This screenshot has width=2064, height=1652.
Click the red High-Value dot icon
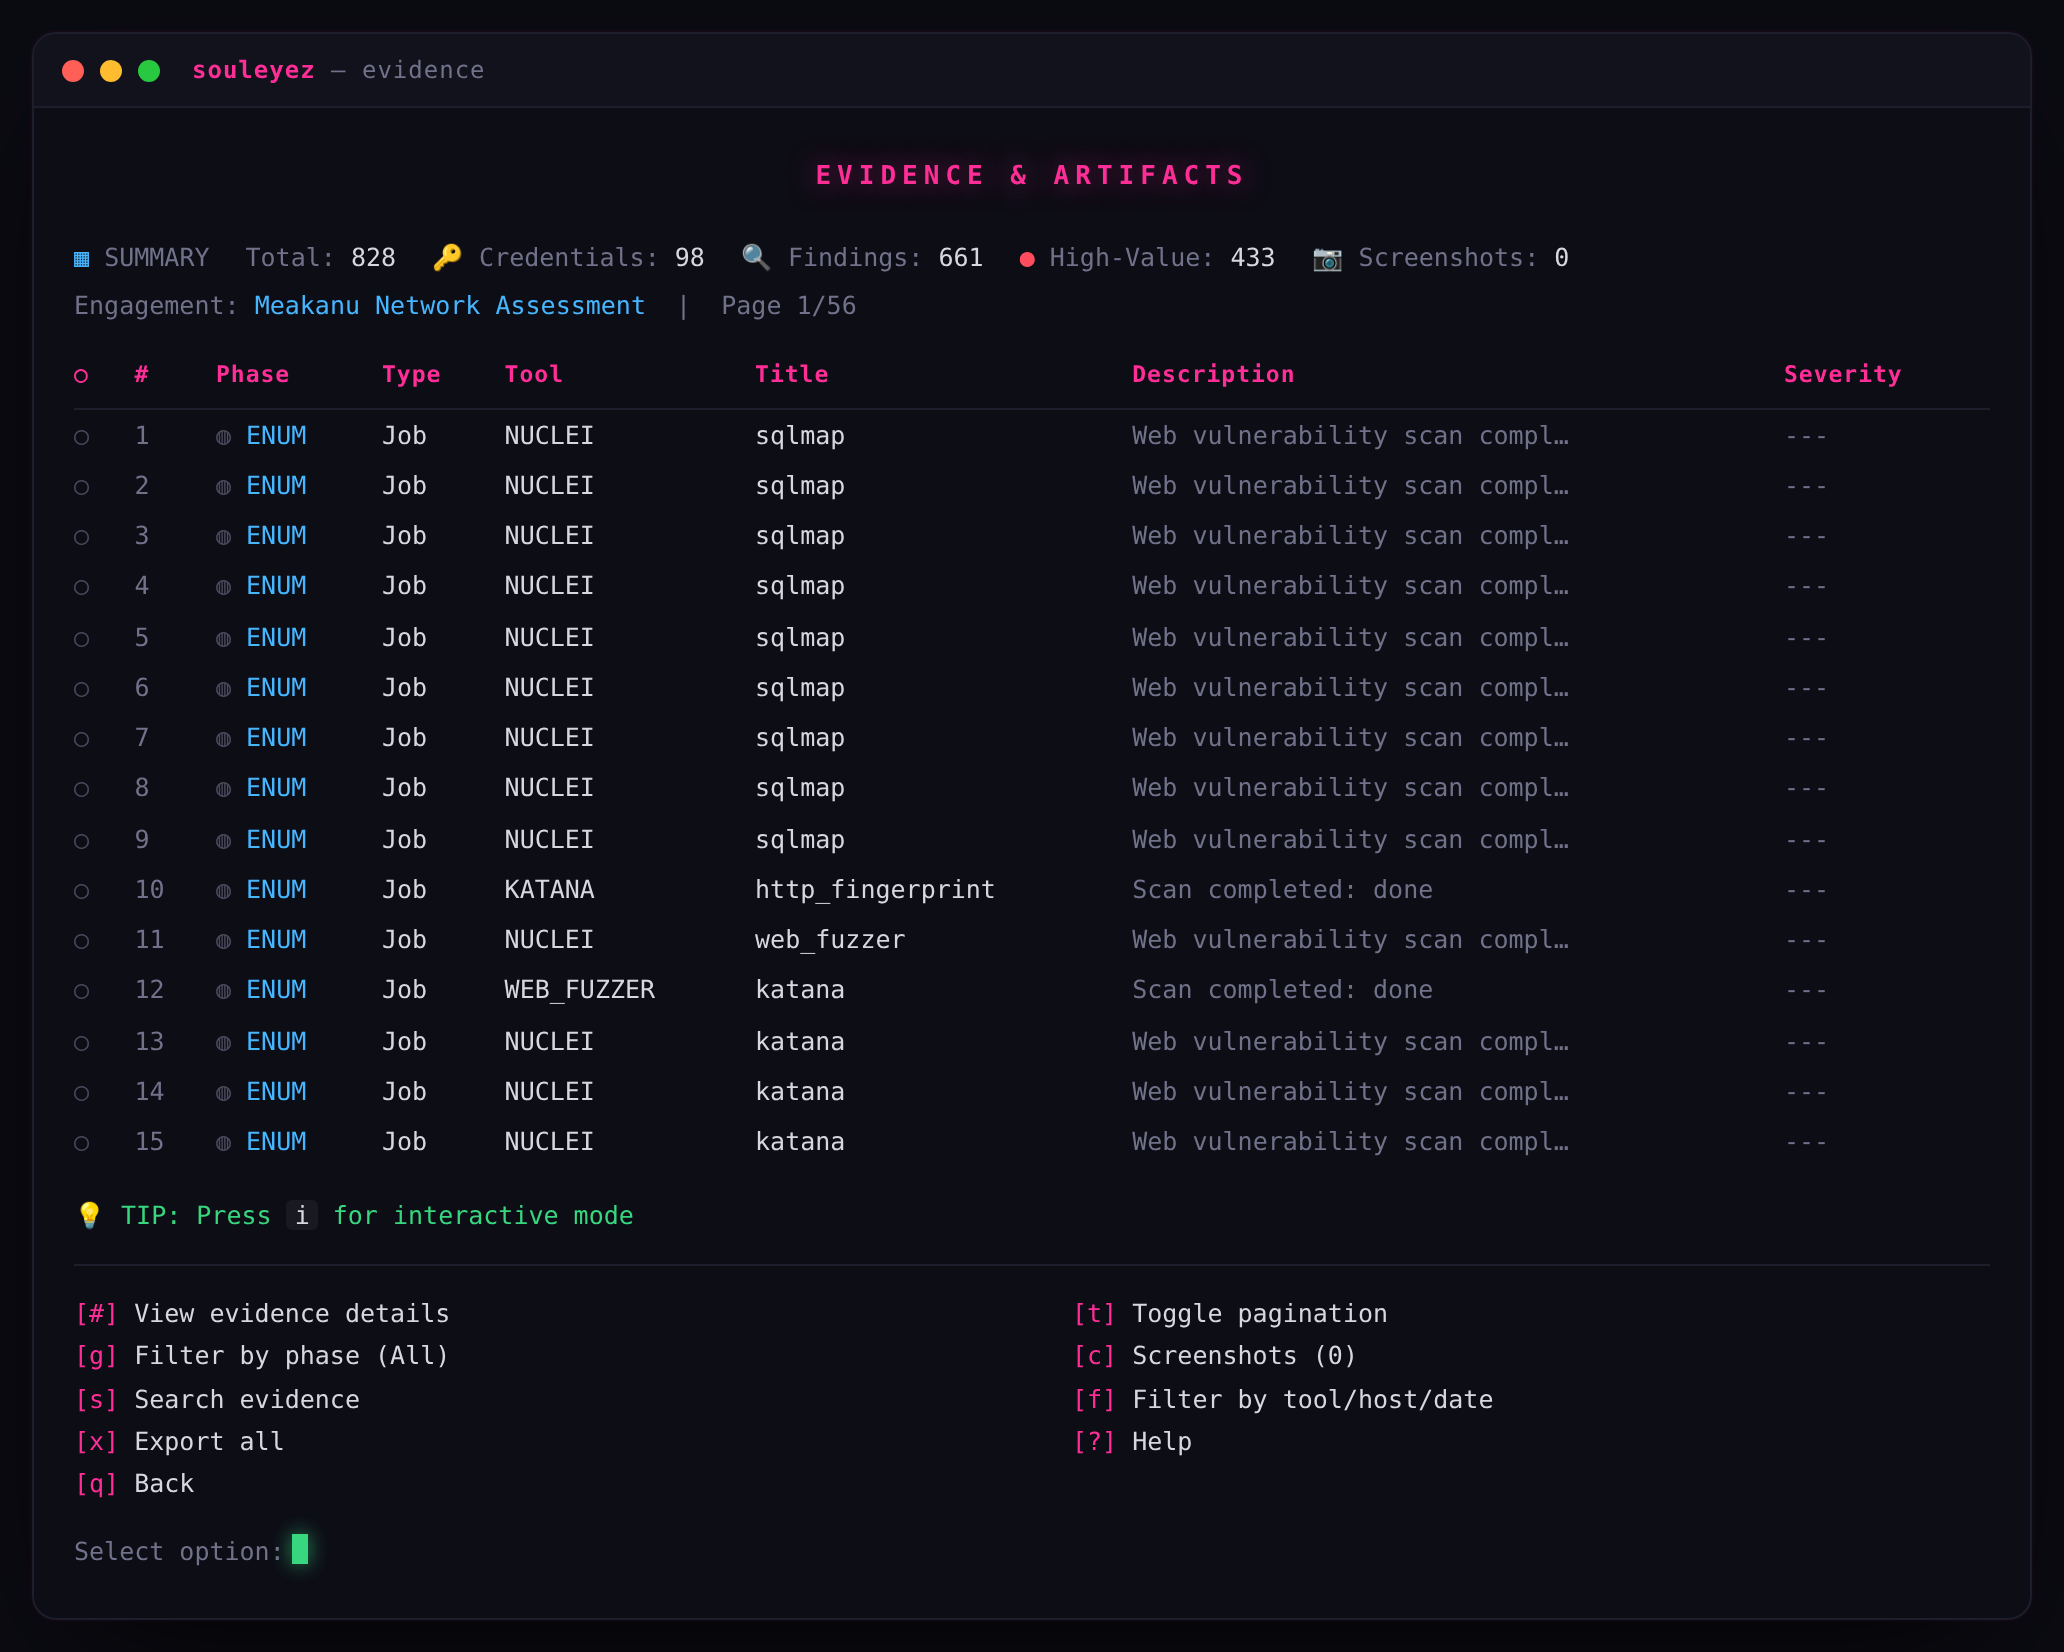(1026, 260)
